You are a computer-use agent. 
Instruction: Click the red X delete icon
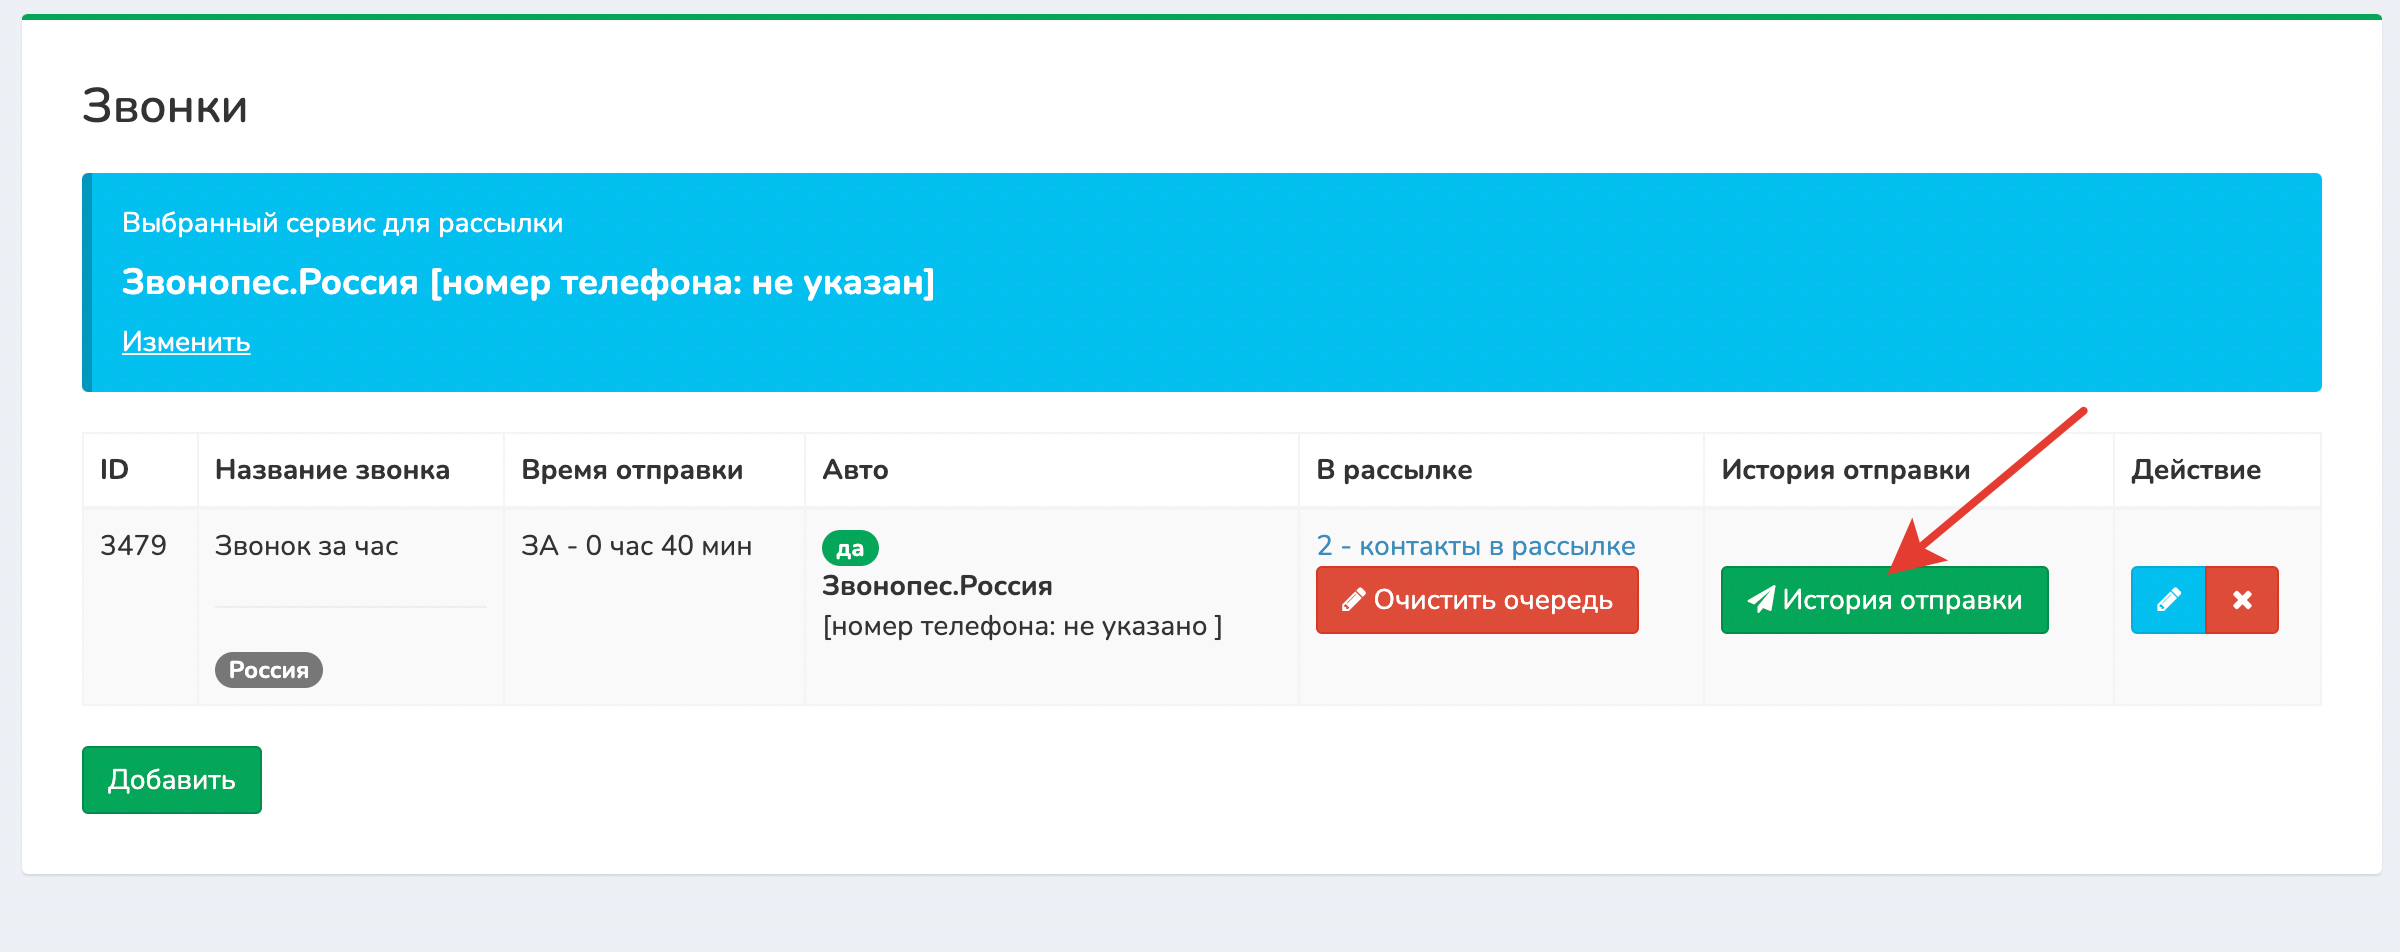pyautogui.click(x=2242, y=600)
